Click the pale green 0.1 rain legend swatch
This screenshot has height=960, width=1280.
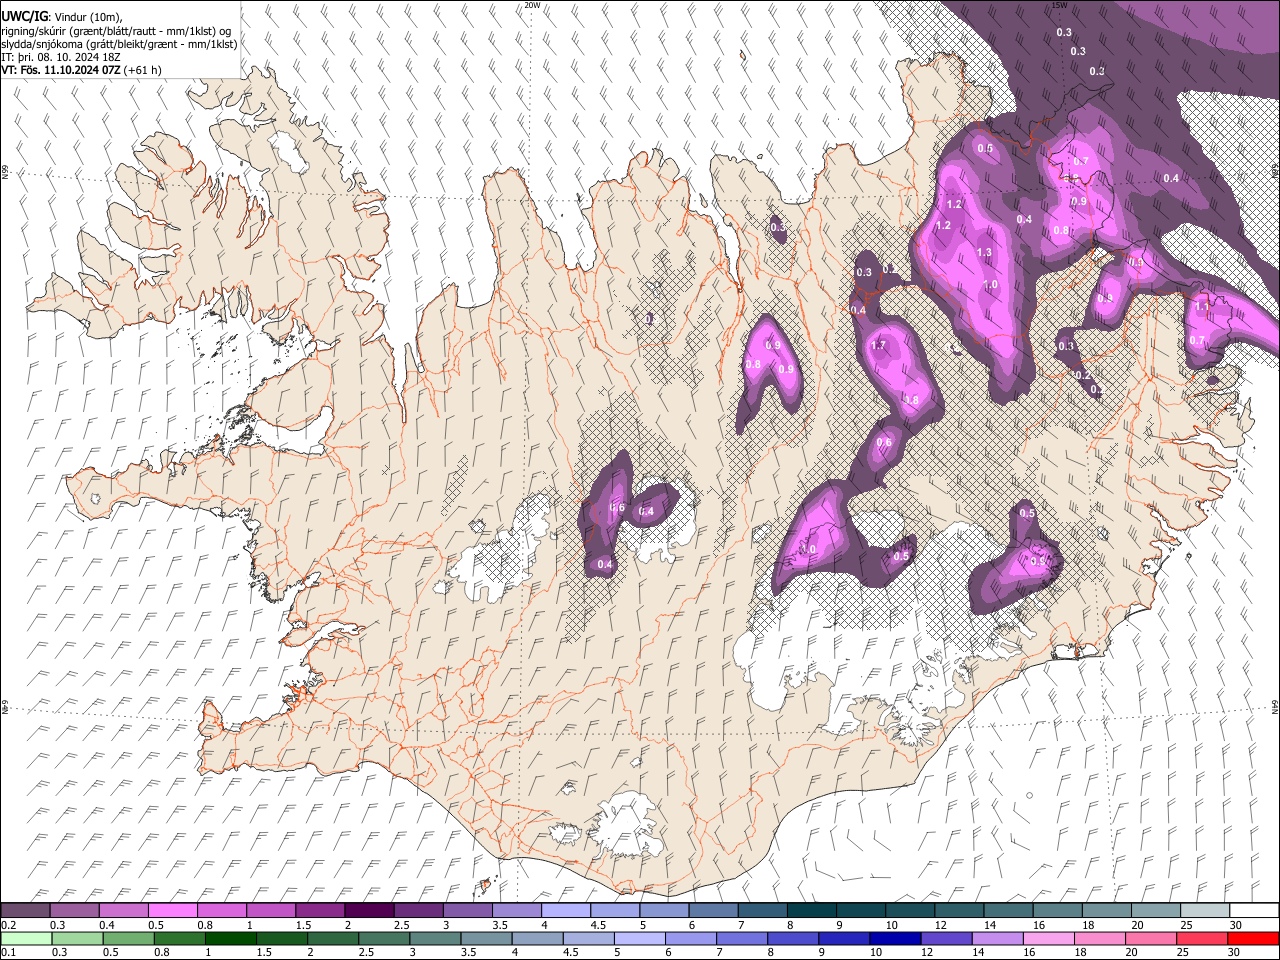25,938
